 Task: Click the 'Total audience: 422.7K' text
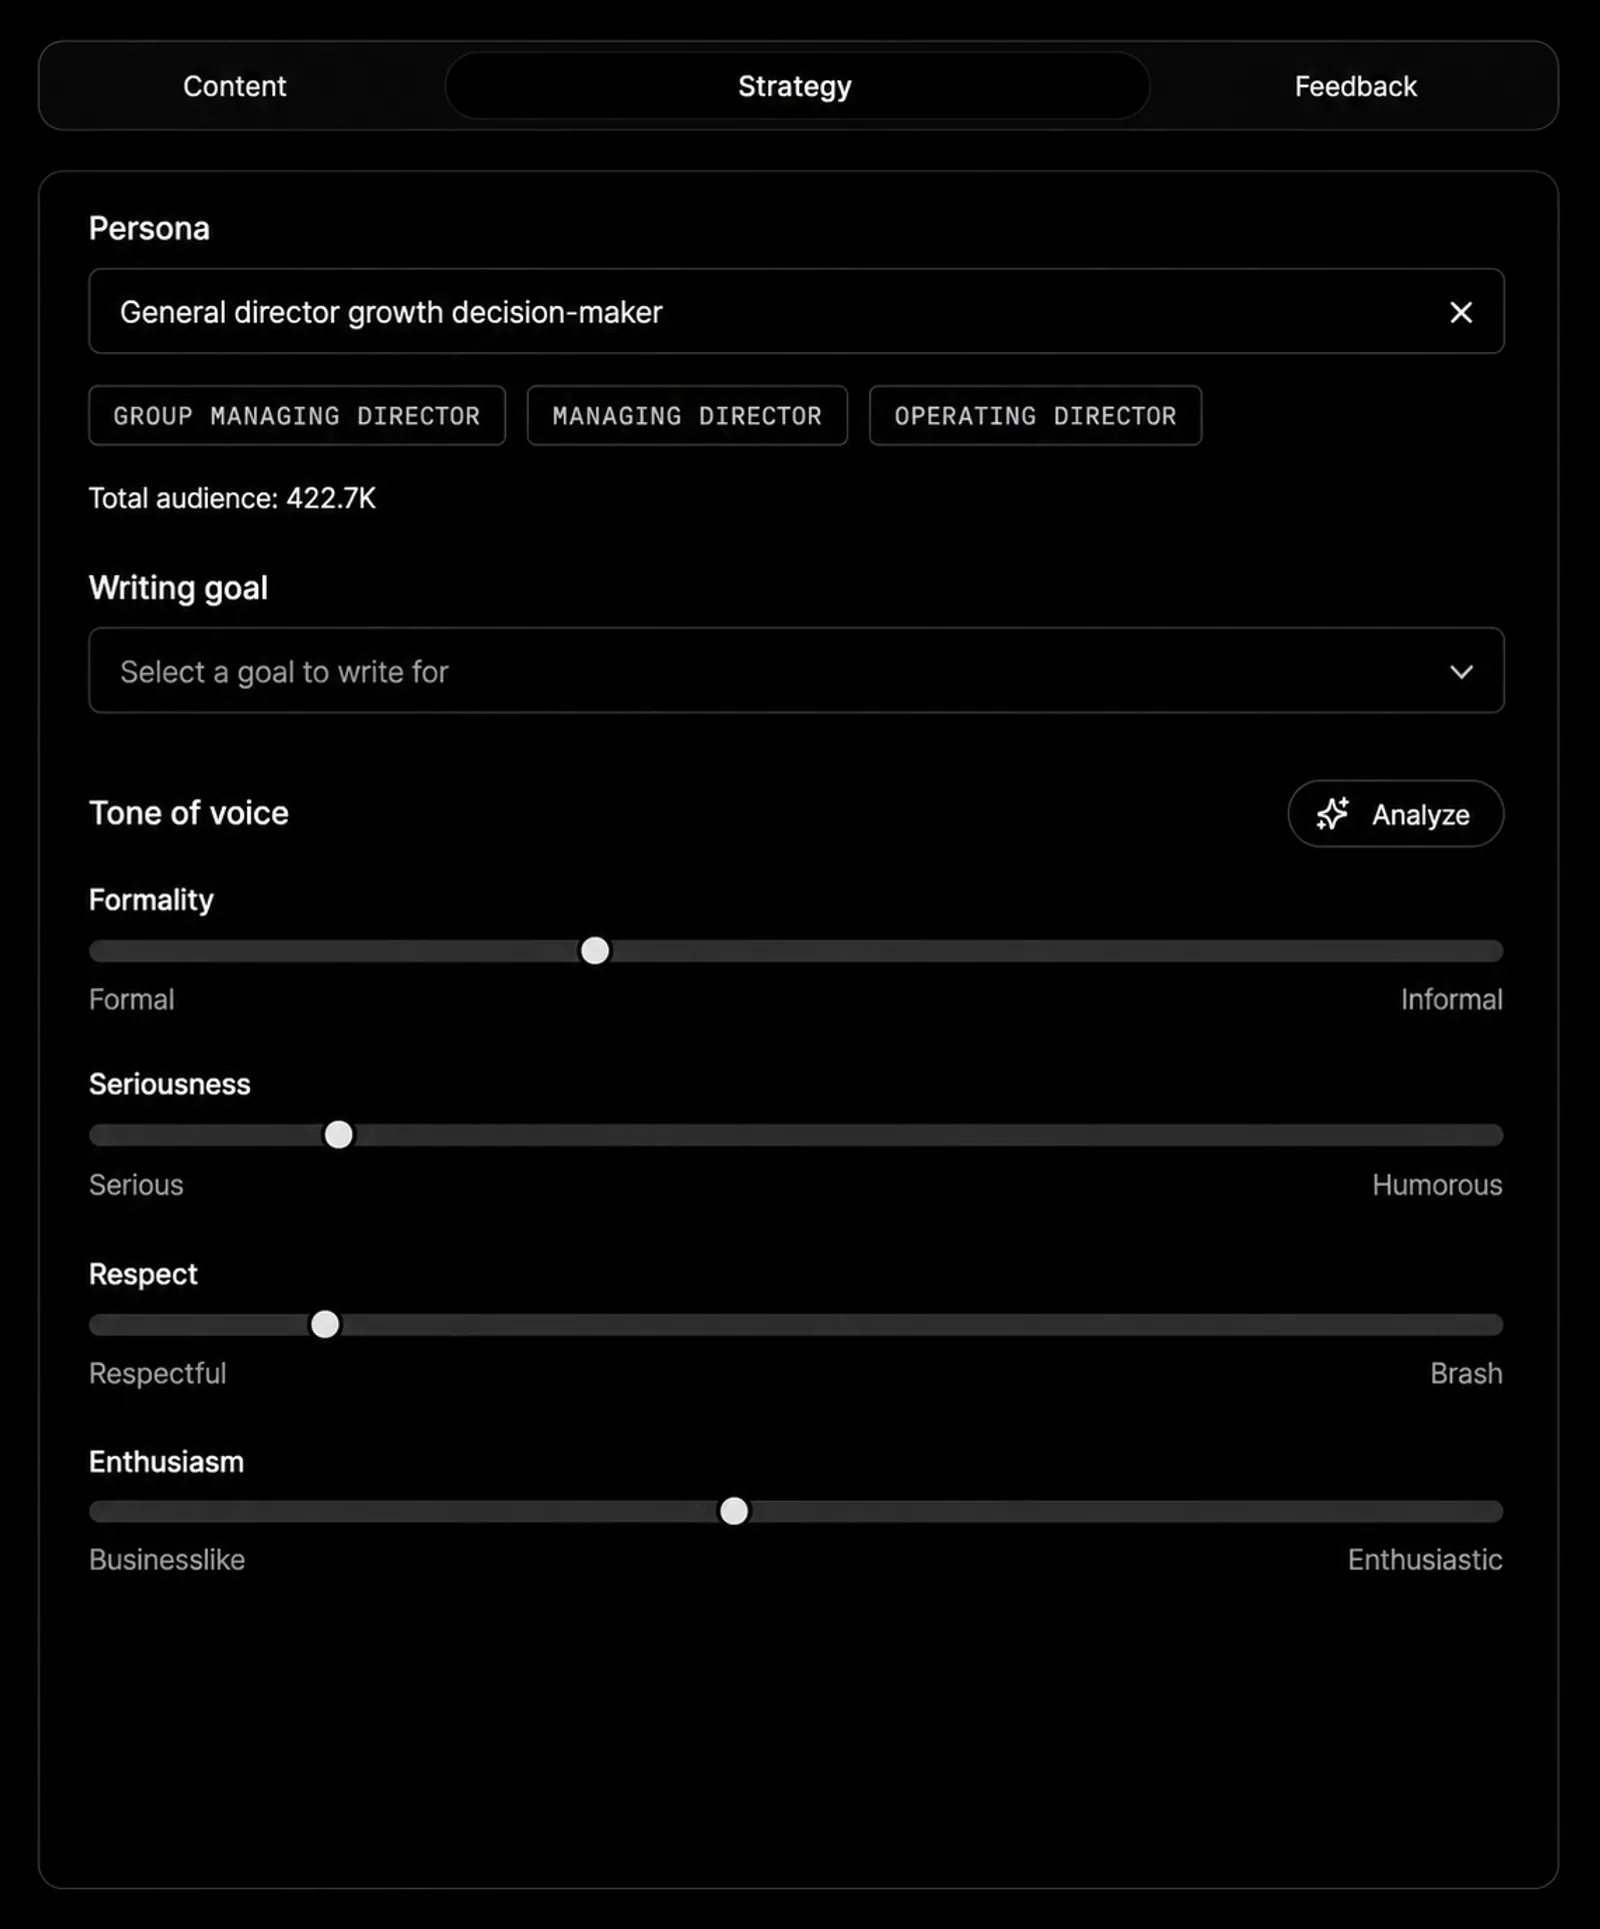(232, 498)
